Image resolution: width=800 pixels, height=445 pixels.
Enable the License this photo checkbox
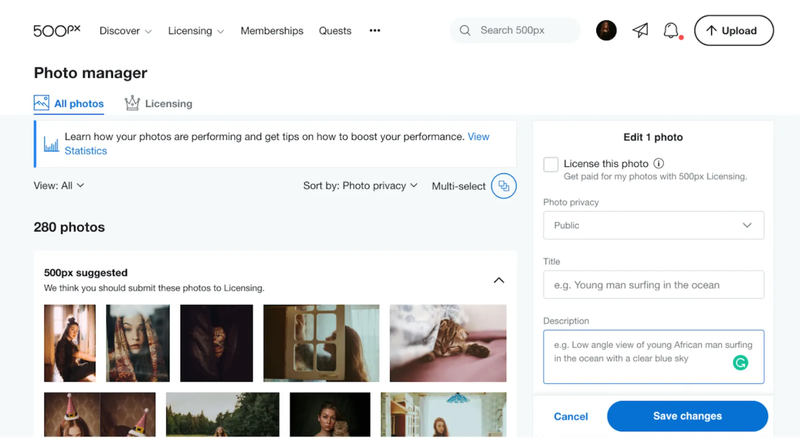tap(551, 164)
